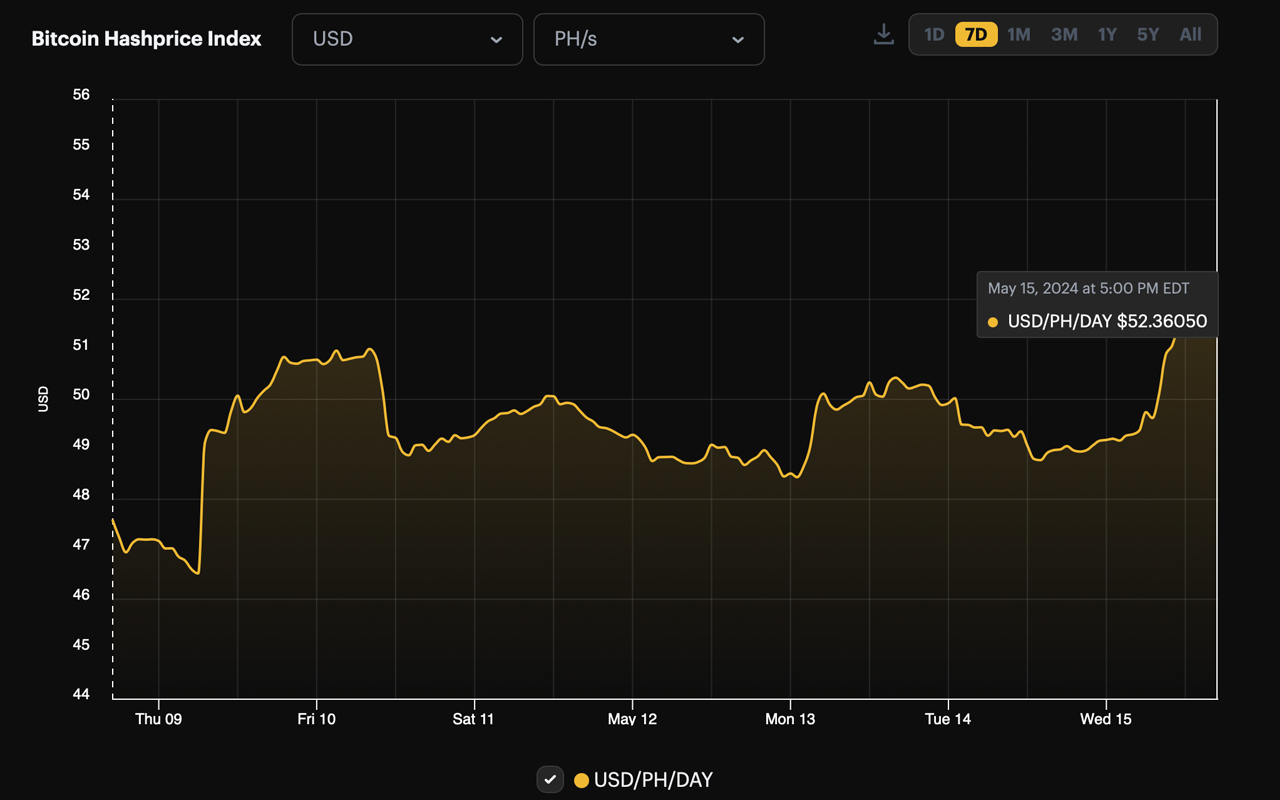Expand the chevron in the PH/s selector
Screen dimensions: 1280x800
tap(738, 40)
